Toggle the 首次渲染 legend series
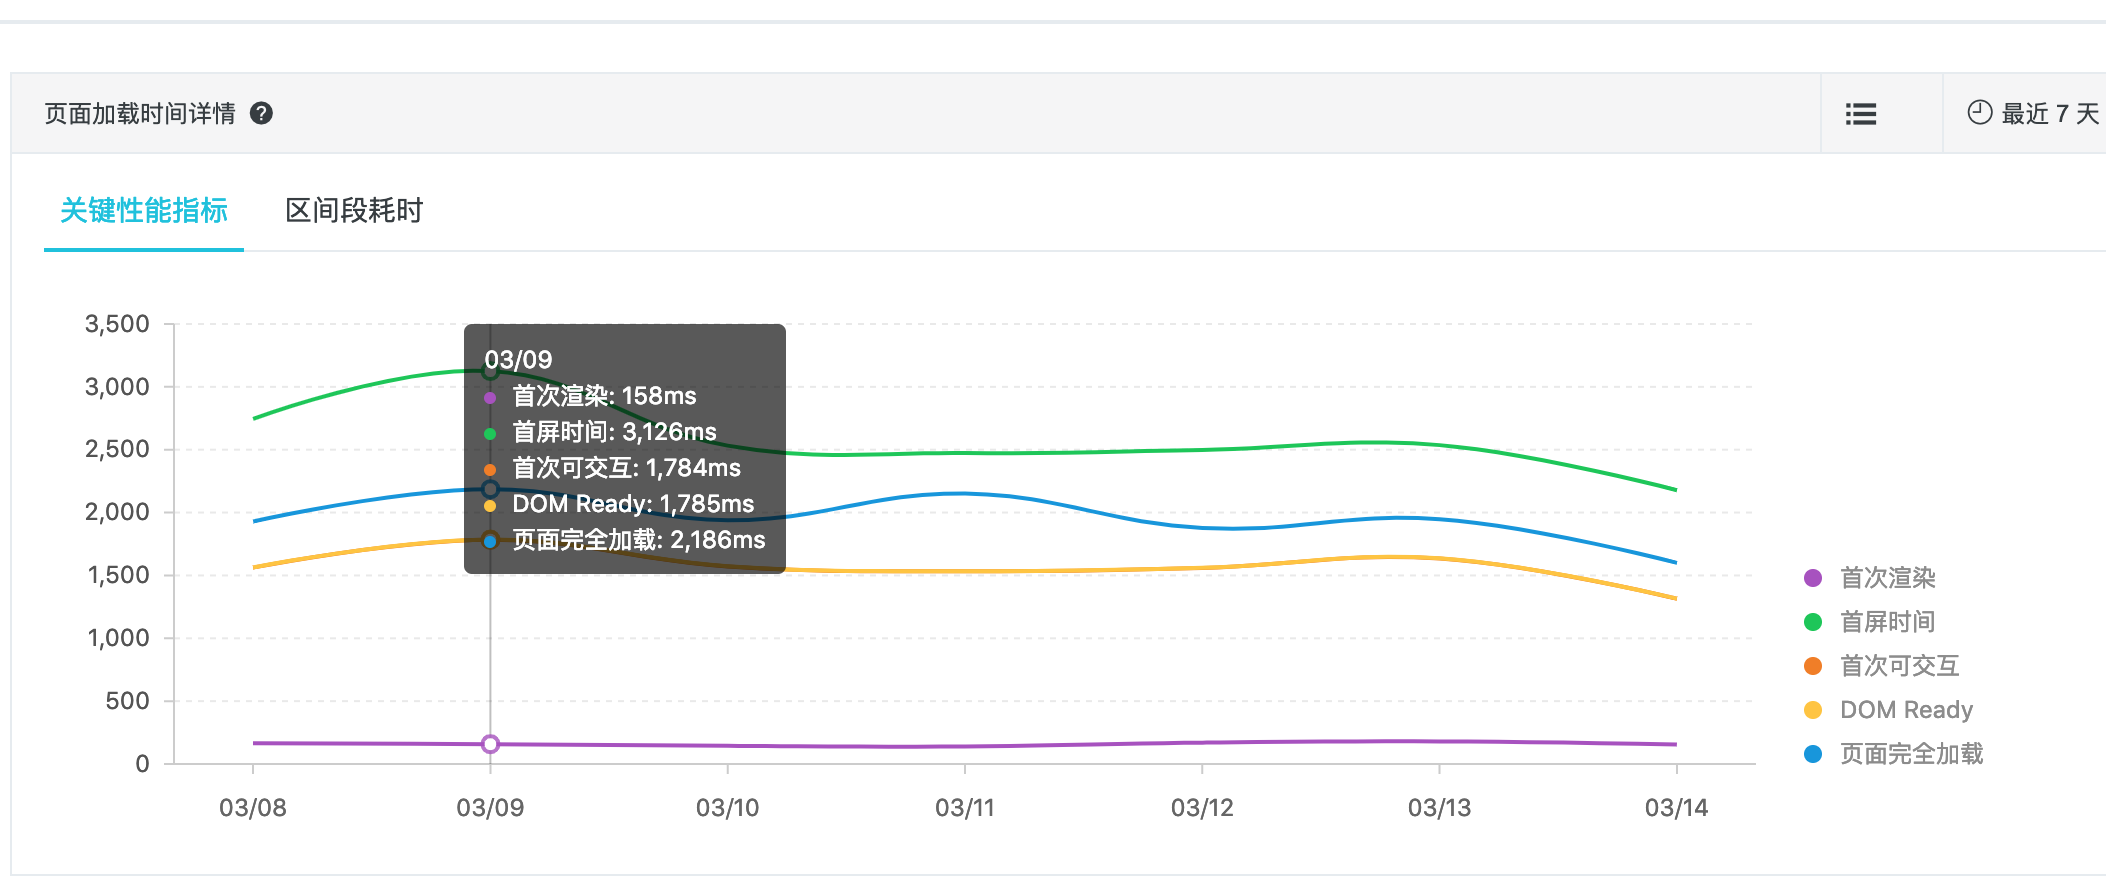This screenshot has width=2106, height=894. (1887, 578)
